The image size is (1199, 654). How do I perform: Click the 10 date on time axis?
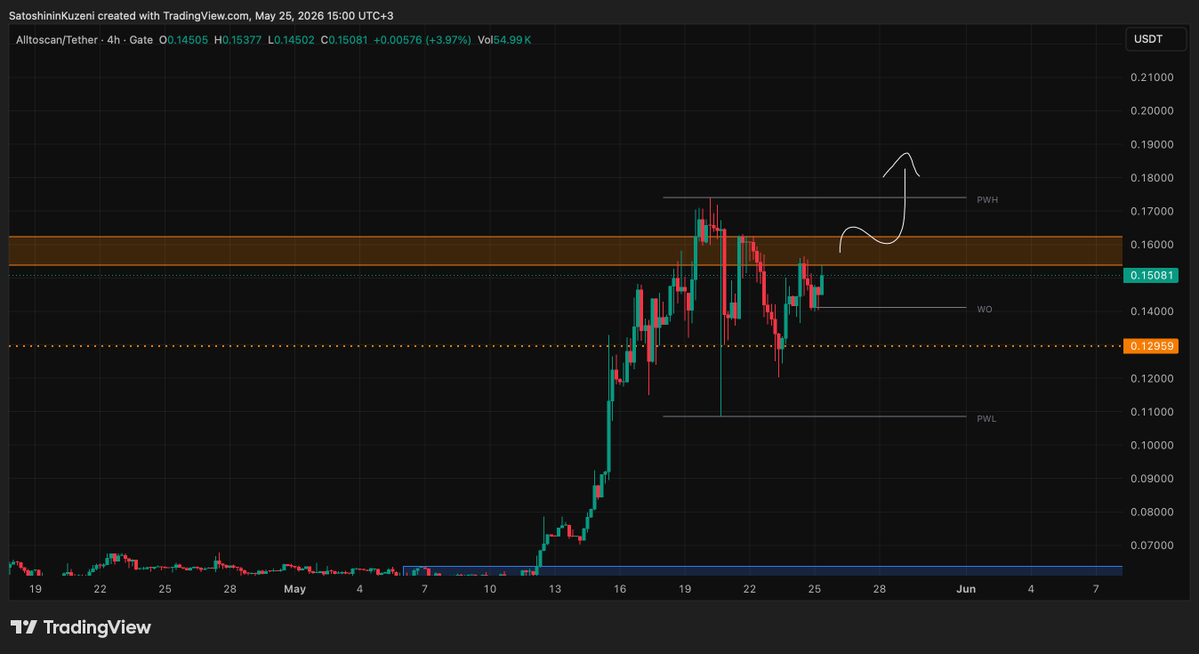click(x=489, y=589)
